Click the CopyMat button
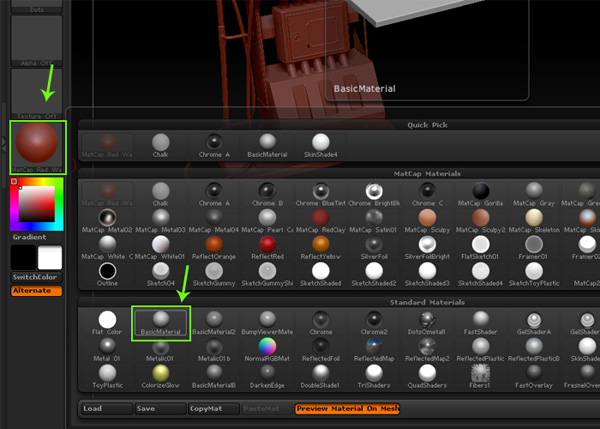Image resolution: width=600 pixels, height=429 pixels. point(212,408)
